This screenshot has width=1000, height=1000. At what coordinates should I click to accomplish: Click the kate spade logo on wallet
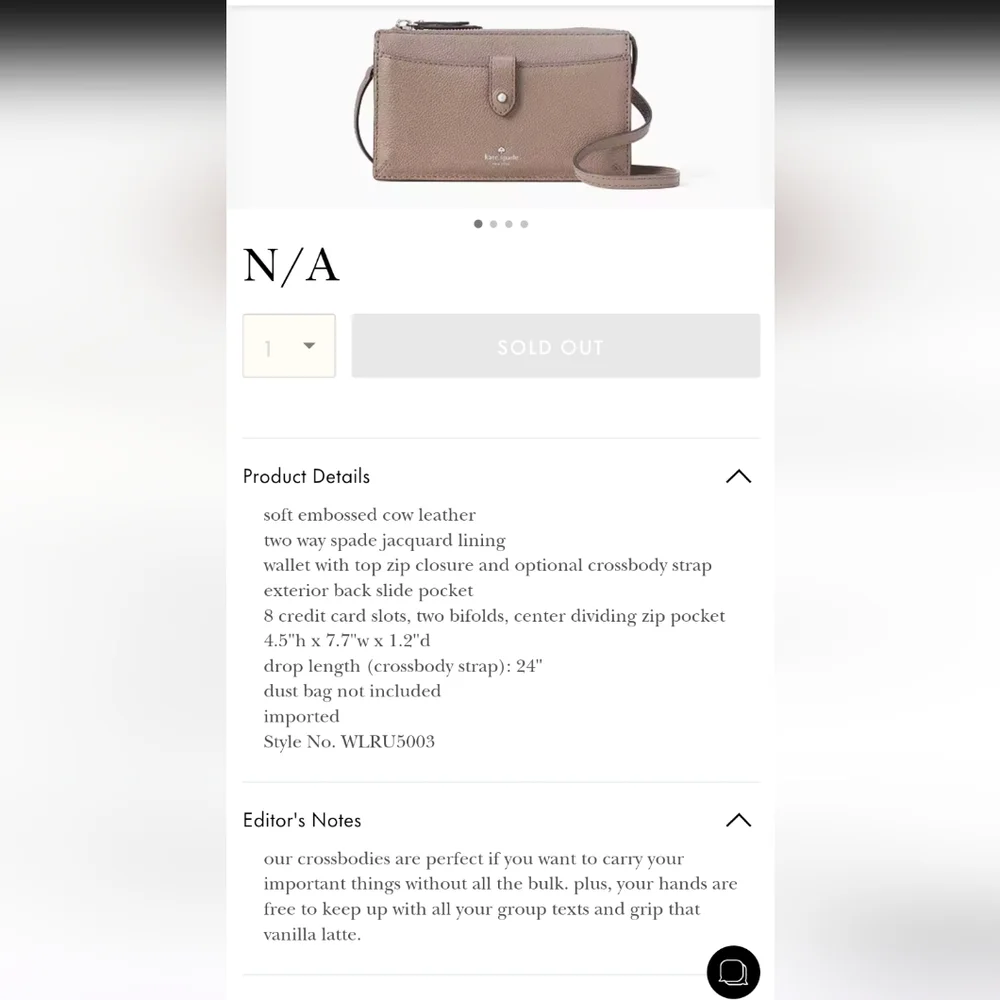point(501,156)
